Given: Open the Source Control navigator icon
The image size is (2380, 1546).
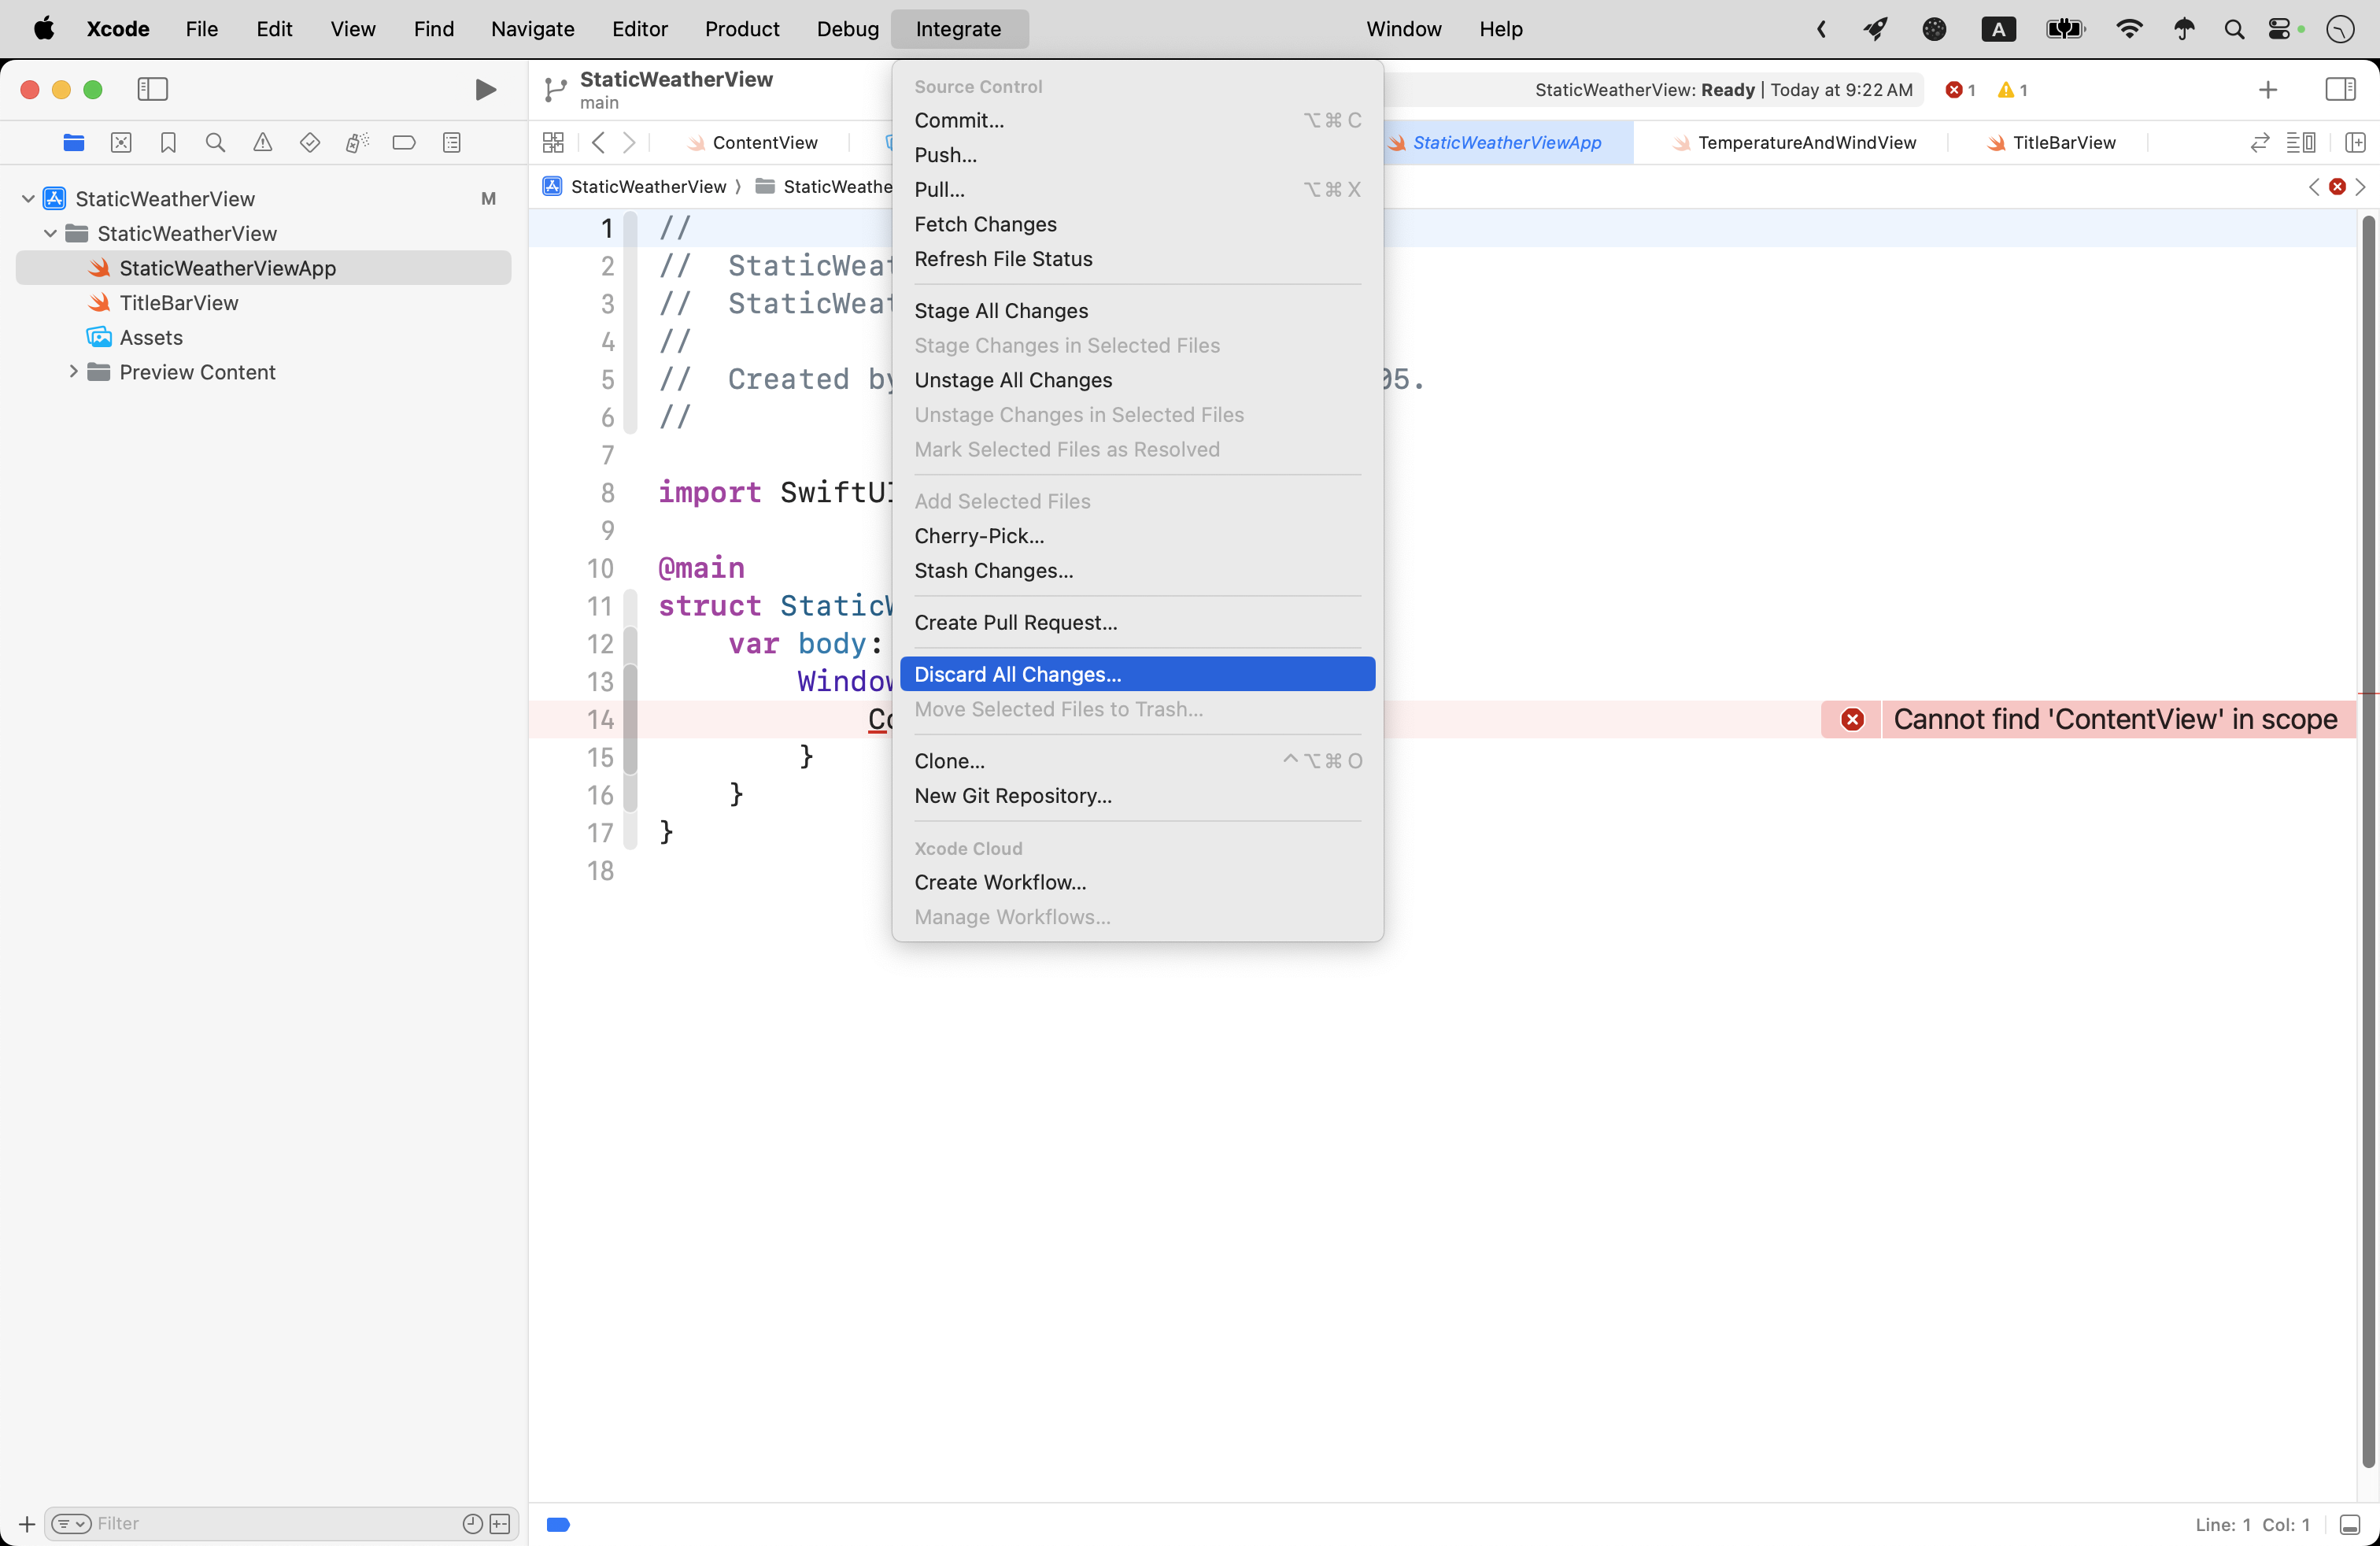Looking at the screenshot, I should point(121,143).
